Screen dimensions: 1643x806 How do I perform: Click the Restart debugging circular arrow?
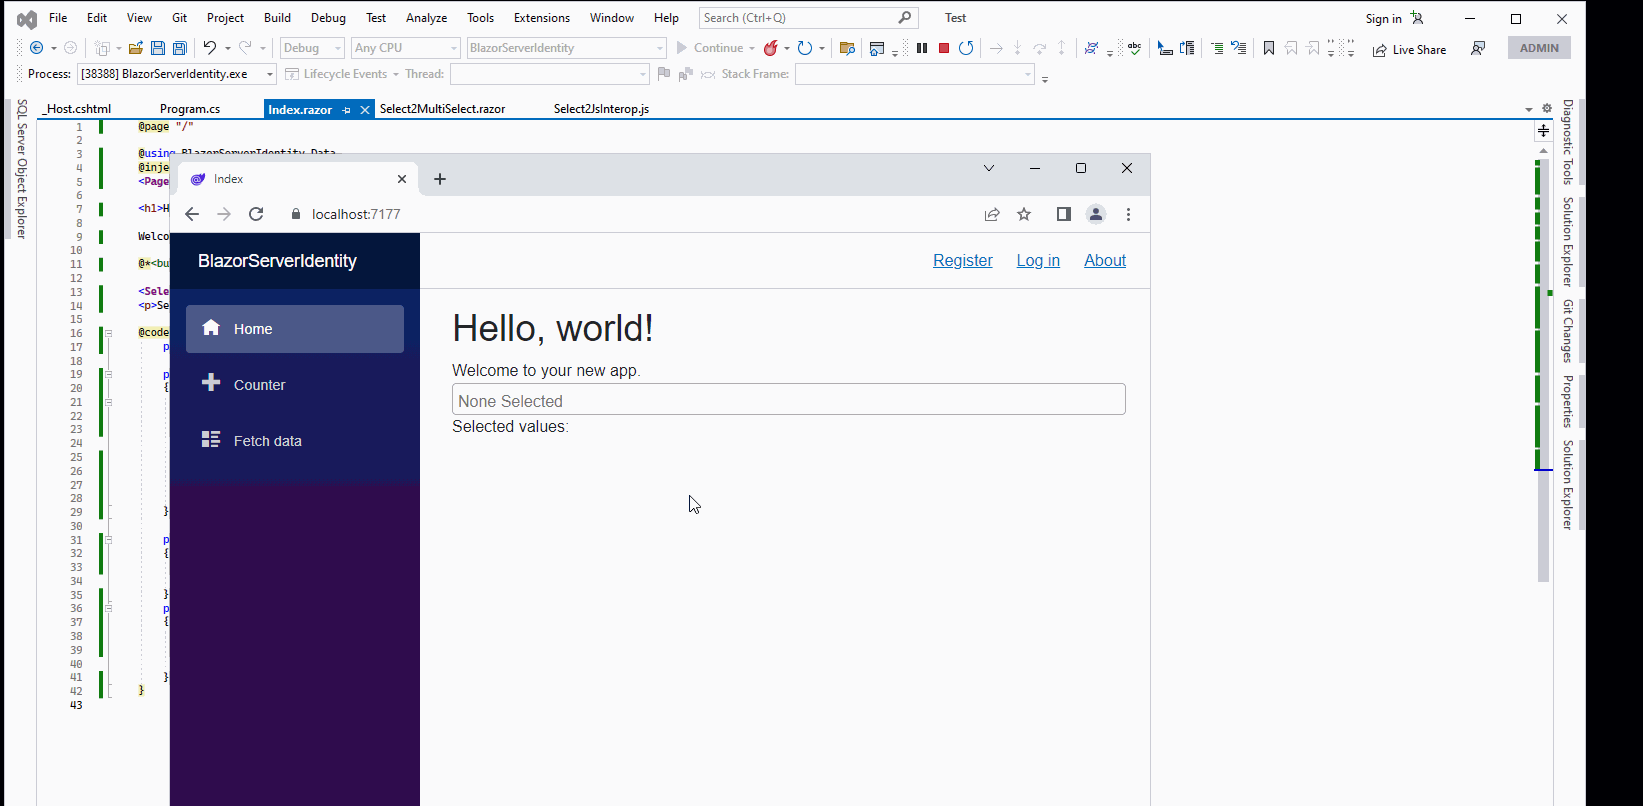click(x=966, y=48)
